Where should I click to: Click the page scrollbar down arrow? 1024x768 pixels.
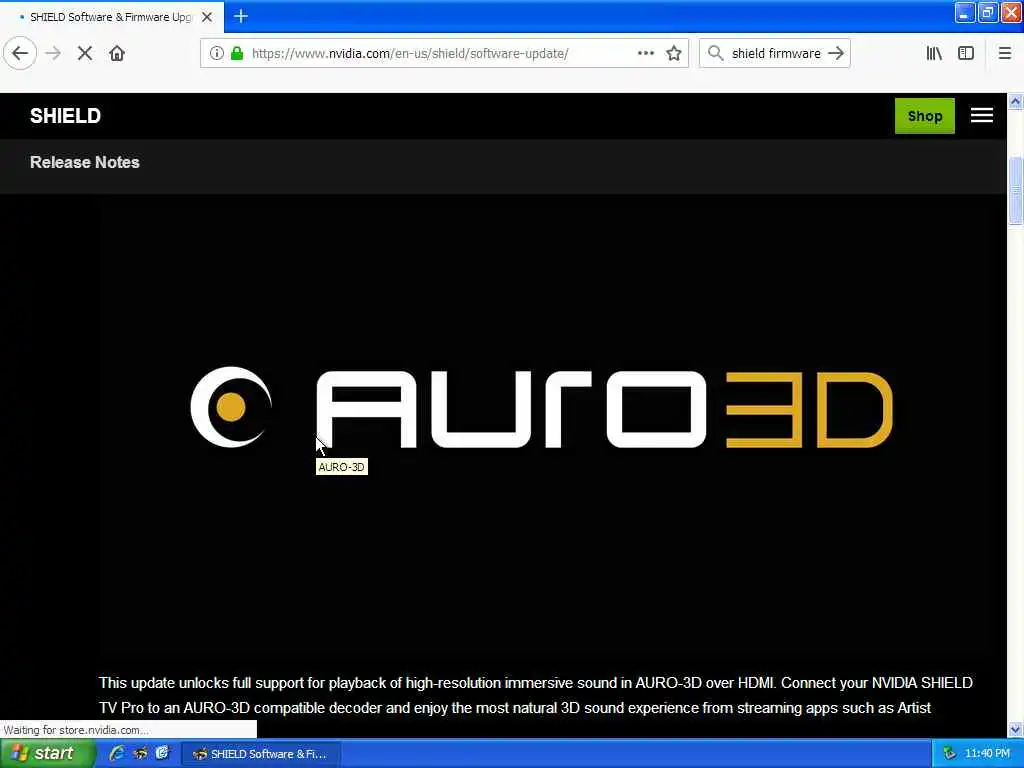tap(1016, 729)
